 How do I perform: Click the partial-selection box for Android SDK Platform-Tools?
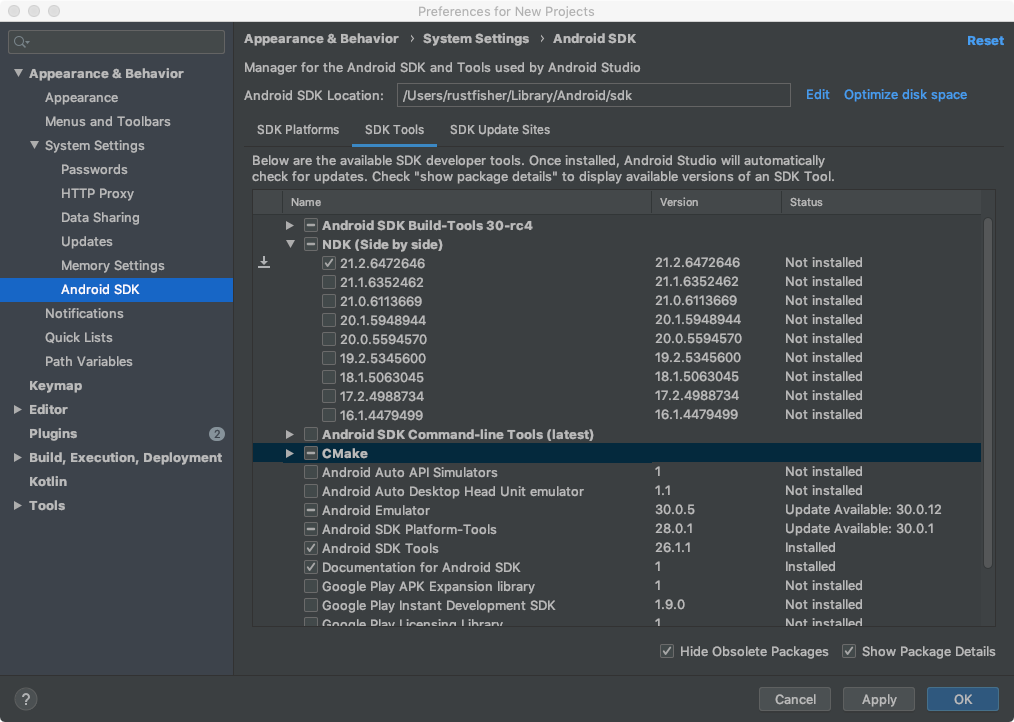[x=311, y=529]
